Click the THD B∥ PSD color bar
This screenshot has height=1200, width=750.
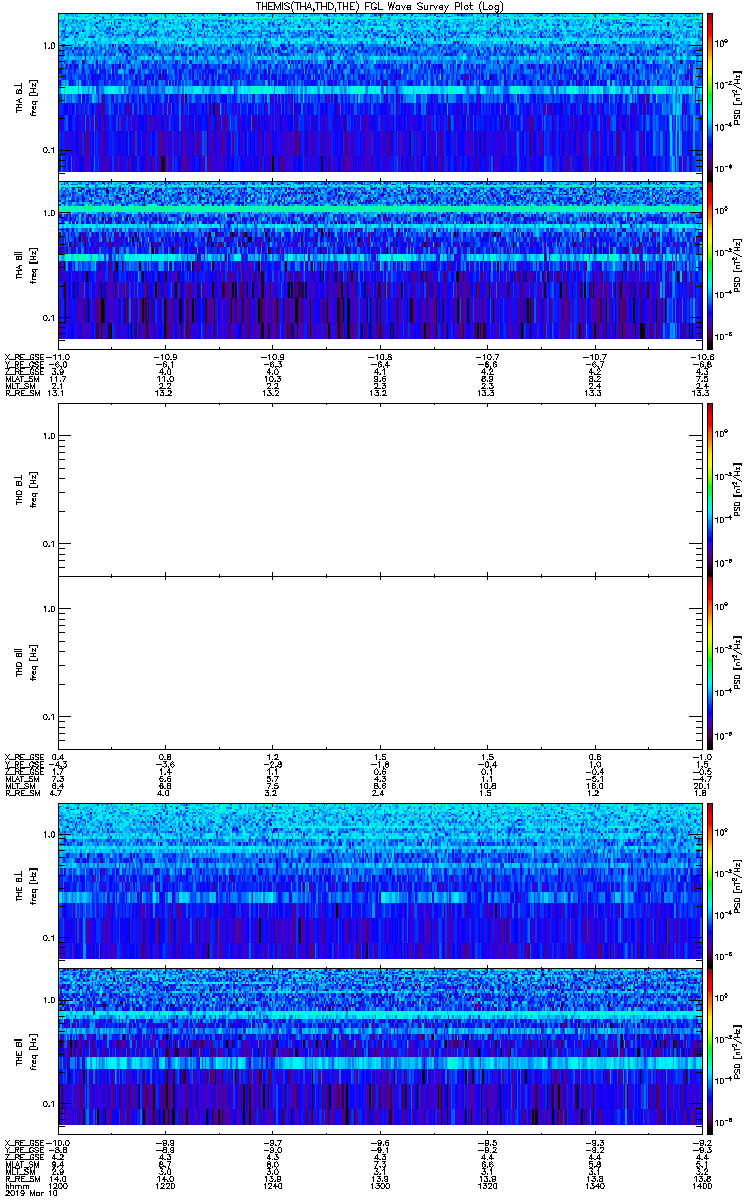710,662
